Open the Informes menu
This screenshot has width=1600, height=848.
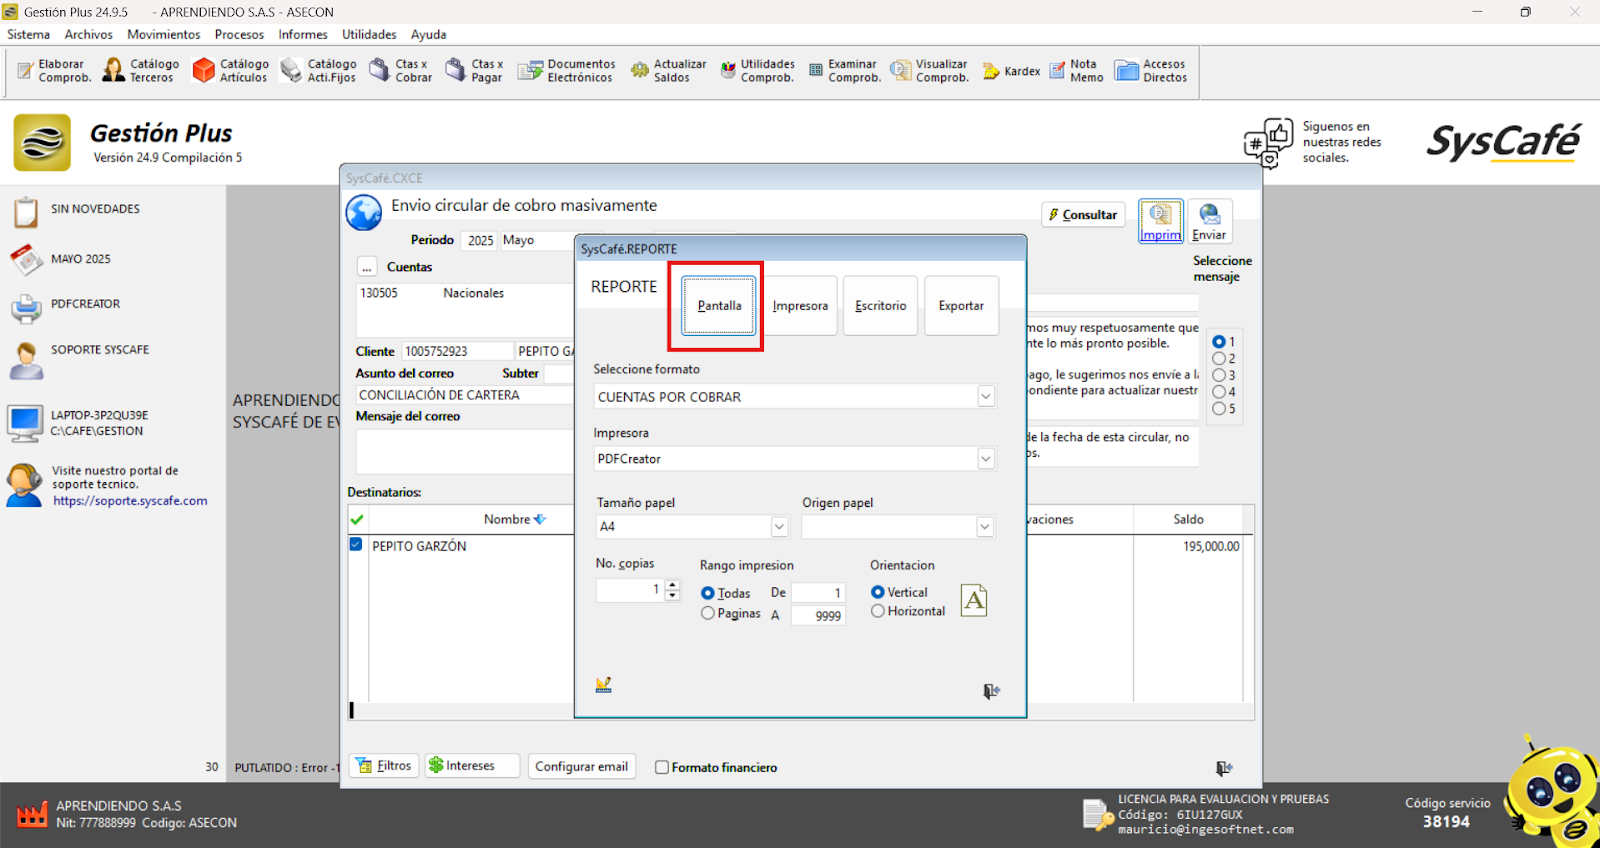pos(302,34)
